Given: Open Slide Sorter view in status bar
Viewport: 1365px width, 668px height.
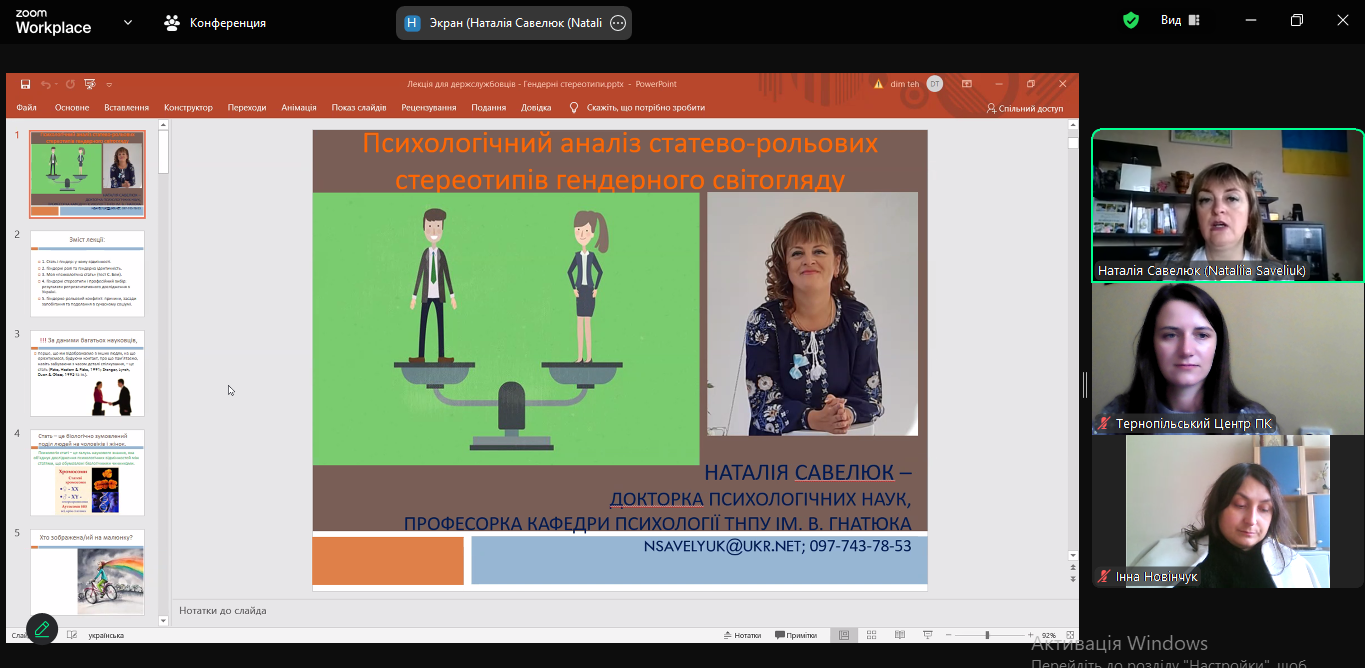Looking at the screenshot, I should (872, 635).
